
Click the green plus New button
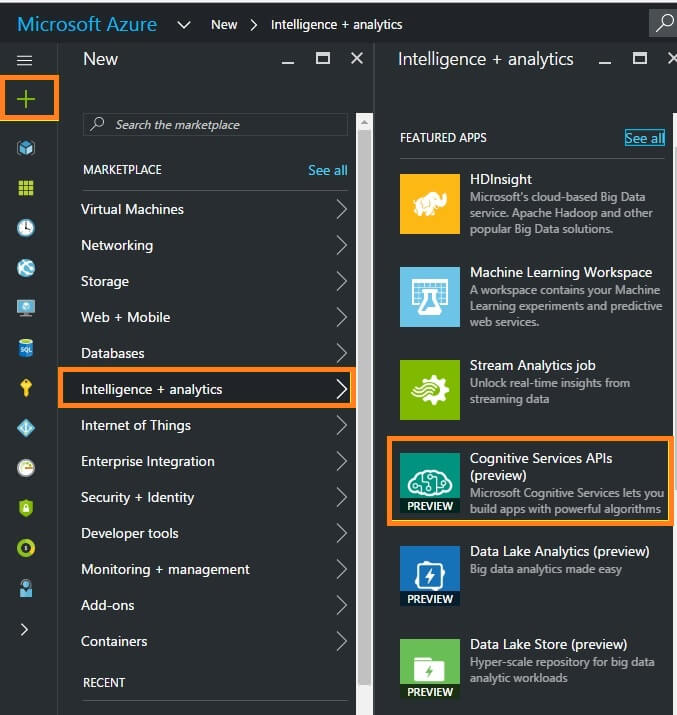[x=26, y=99]
